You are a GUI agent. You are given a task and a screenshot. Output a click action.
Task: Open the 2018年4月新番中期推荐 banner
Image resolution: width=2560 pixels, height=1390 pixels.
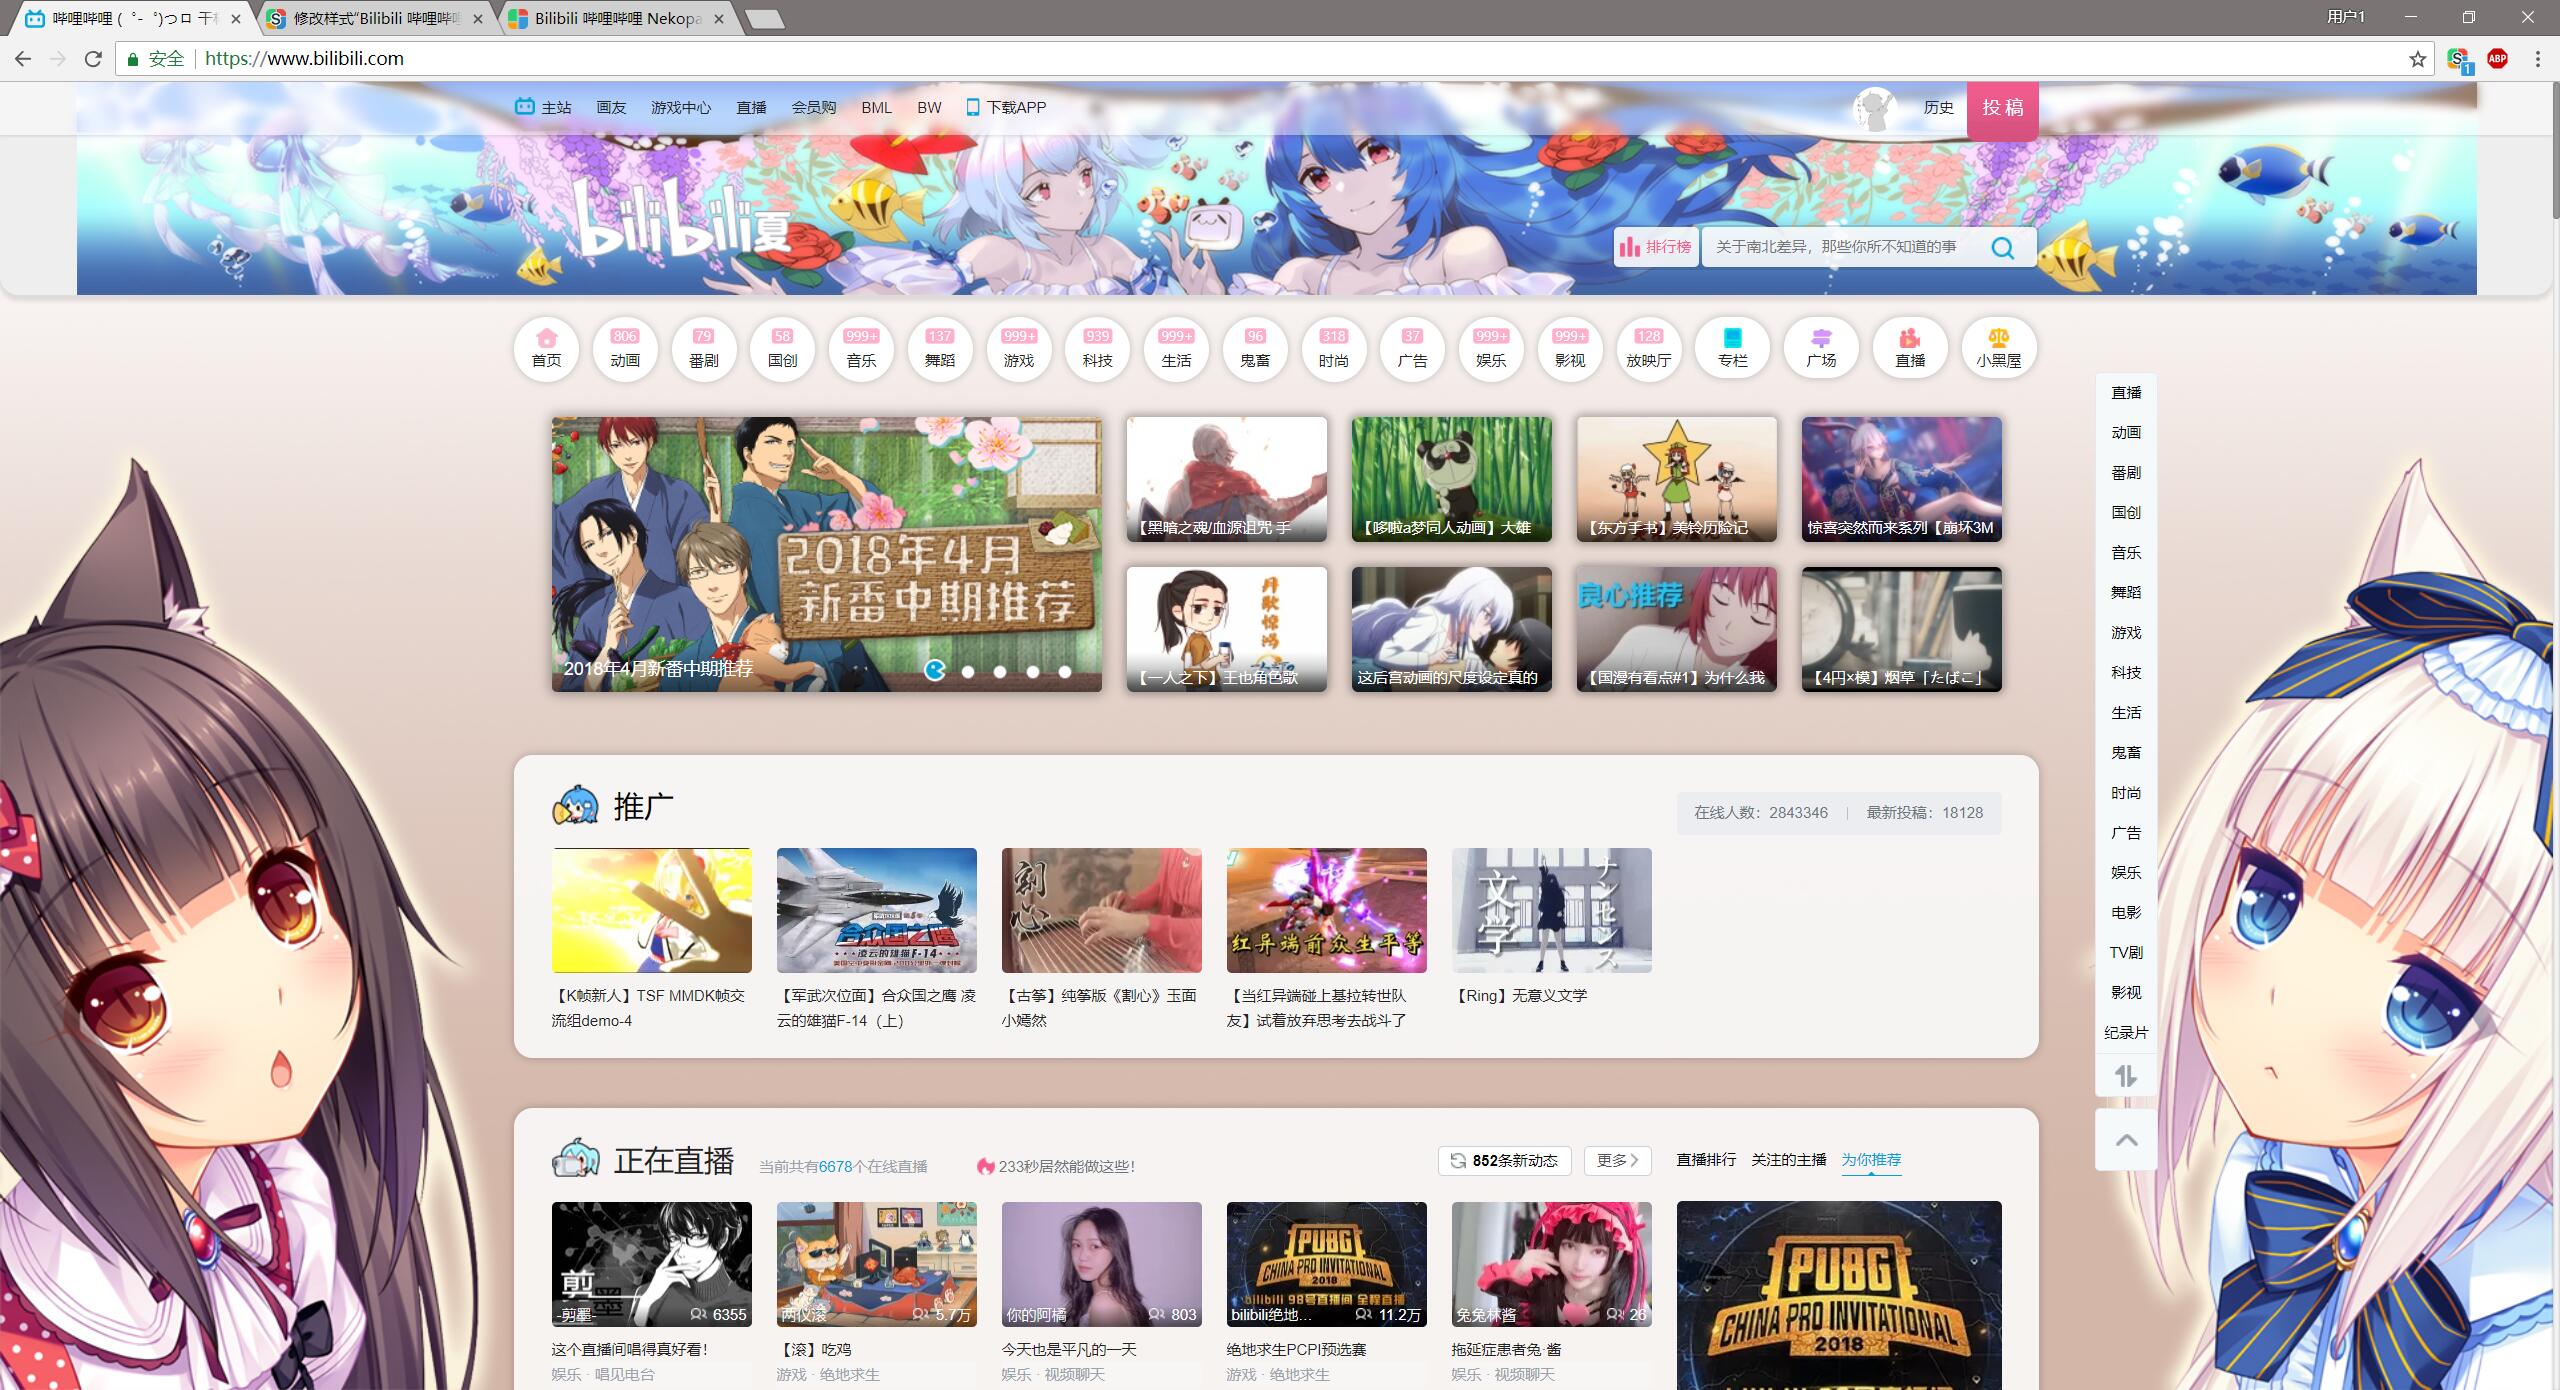(826, 554)
